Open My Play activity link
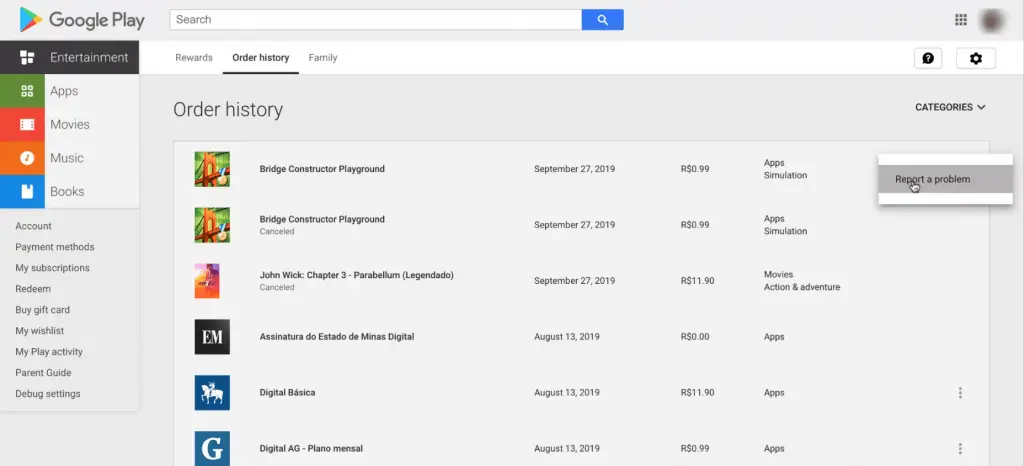This screenshot has height=466, width=1024. pyautogui.click(x=49, y=352)
